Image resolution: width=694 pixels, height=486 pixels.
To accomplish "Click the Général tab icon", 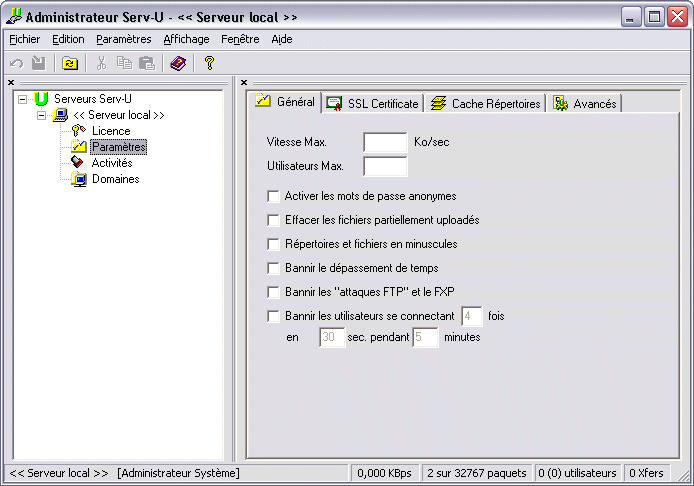I will pyautogui.click(x=263, y=101).
